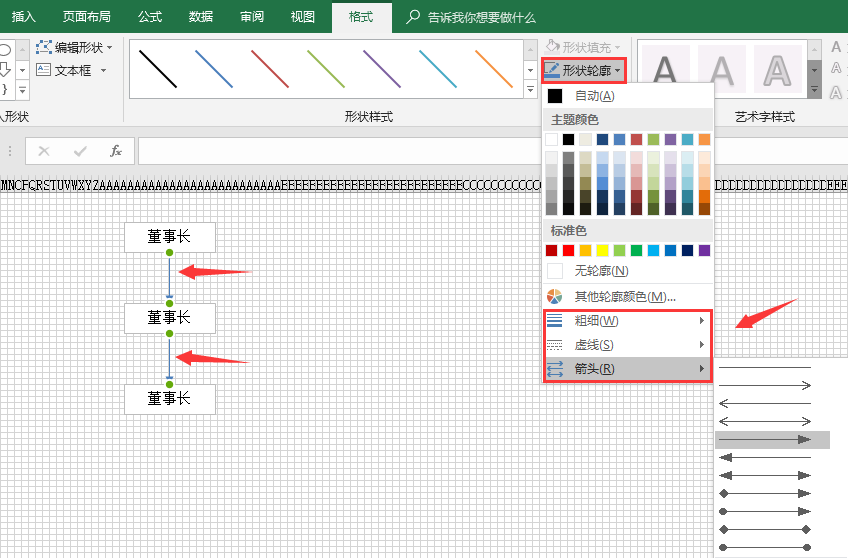Expand the WordArt styles gallery More arrow
The width and height of the screenshot is (848, 558).
coord(814,89)
